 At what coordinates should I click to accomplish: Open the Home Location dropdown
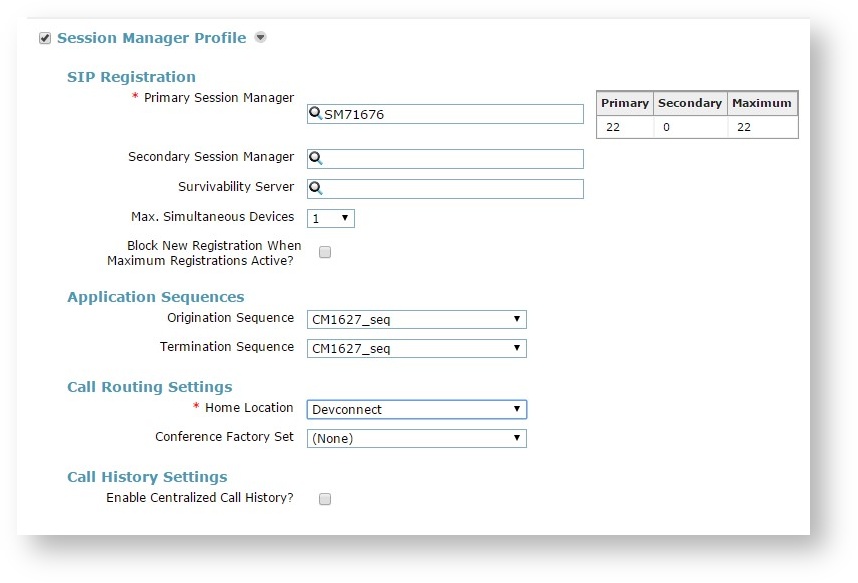416,409
